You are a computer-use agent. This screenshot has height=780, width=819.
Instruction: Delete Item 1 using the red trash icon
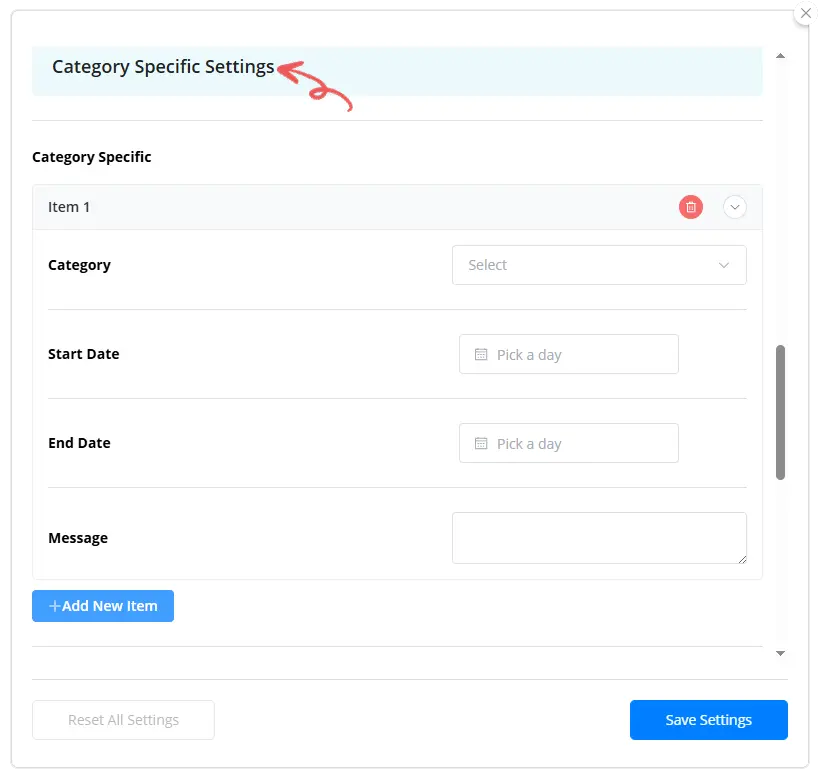click(690, 207)
